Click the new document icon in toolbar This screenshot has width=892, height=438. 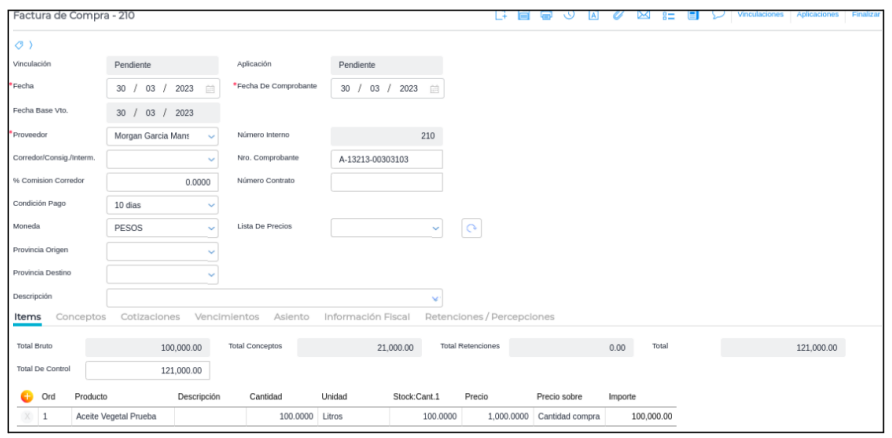pos(501,15)
